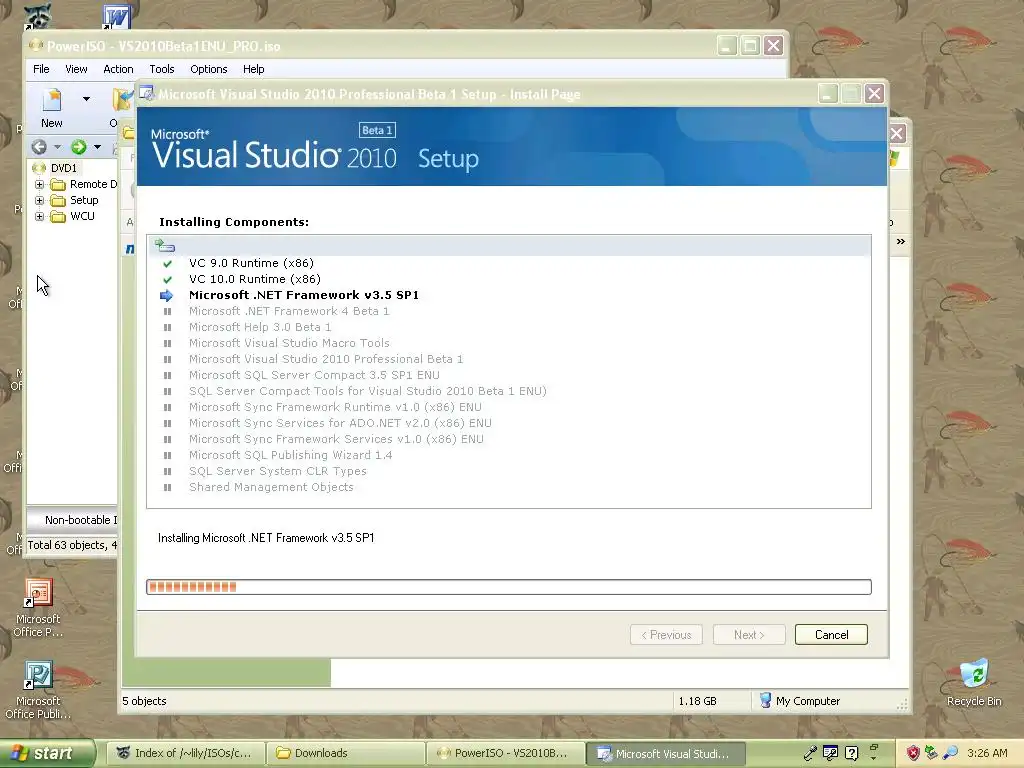Screen dimensions: 1024x768
Task: Click Total 63 objects status text
Action: tap(72, 545)
